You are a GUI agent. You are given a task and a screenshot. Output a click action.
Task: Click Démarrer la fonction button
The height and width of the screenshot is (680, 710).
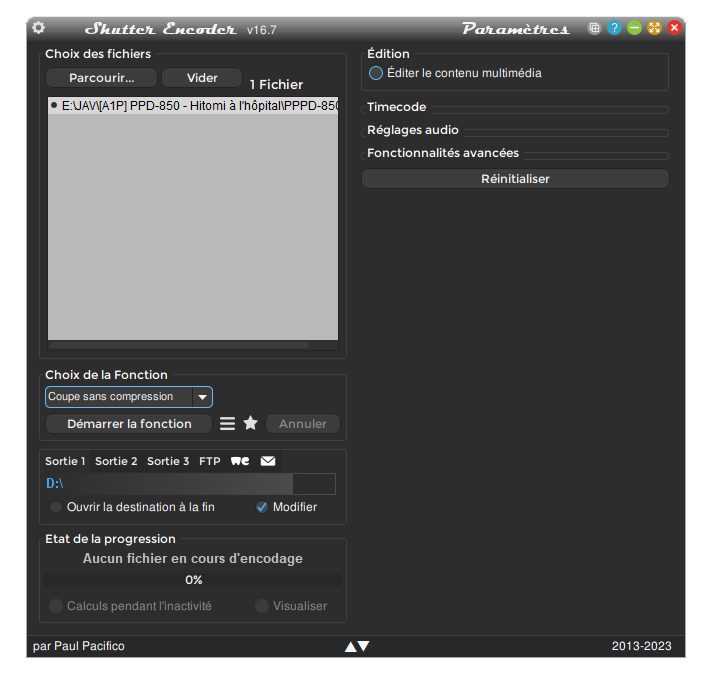129,424
